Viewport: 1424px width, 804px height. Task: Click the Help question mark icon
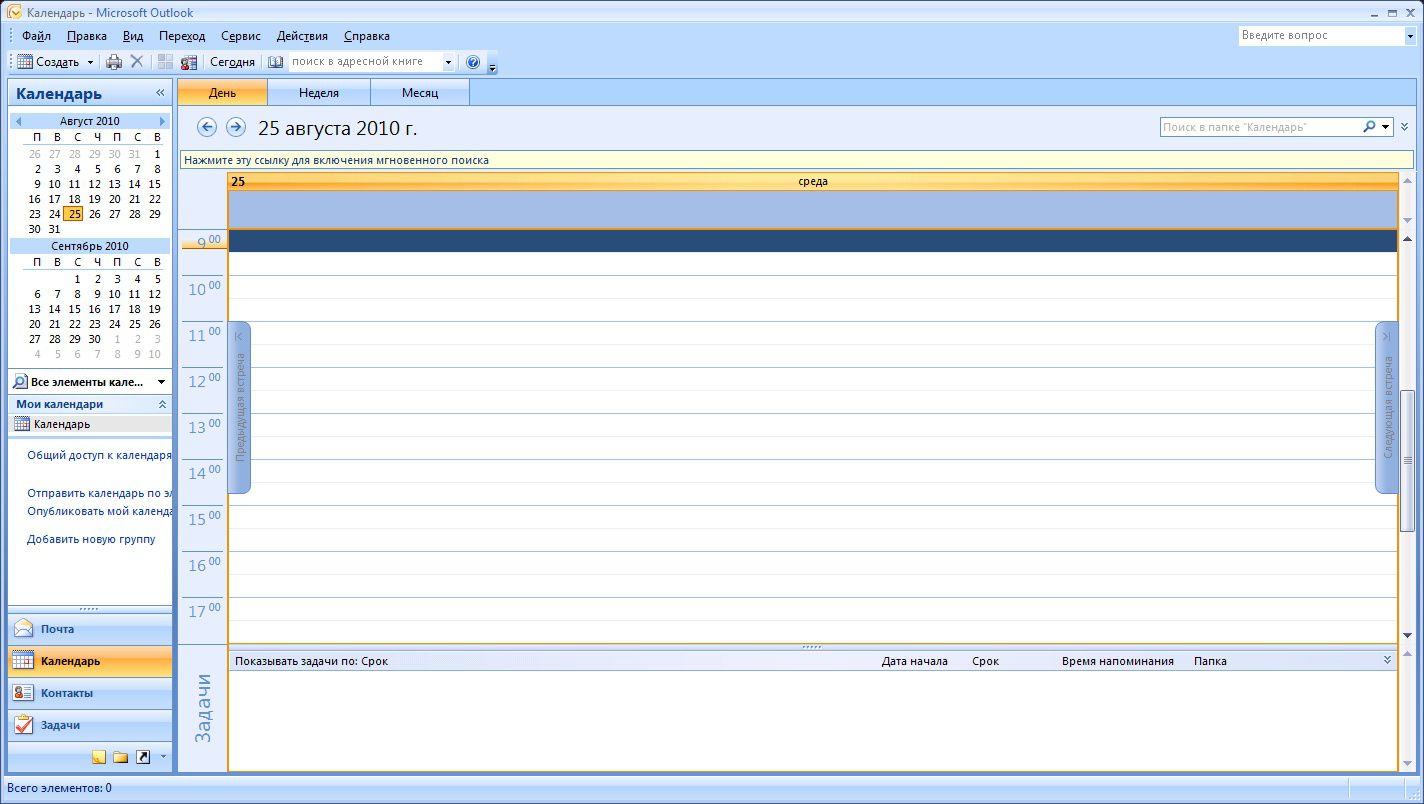coord(473,62)
